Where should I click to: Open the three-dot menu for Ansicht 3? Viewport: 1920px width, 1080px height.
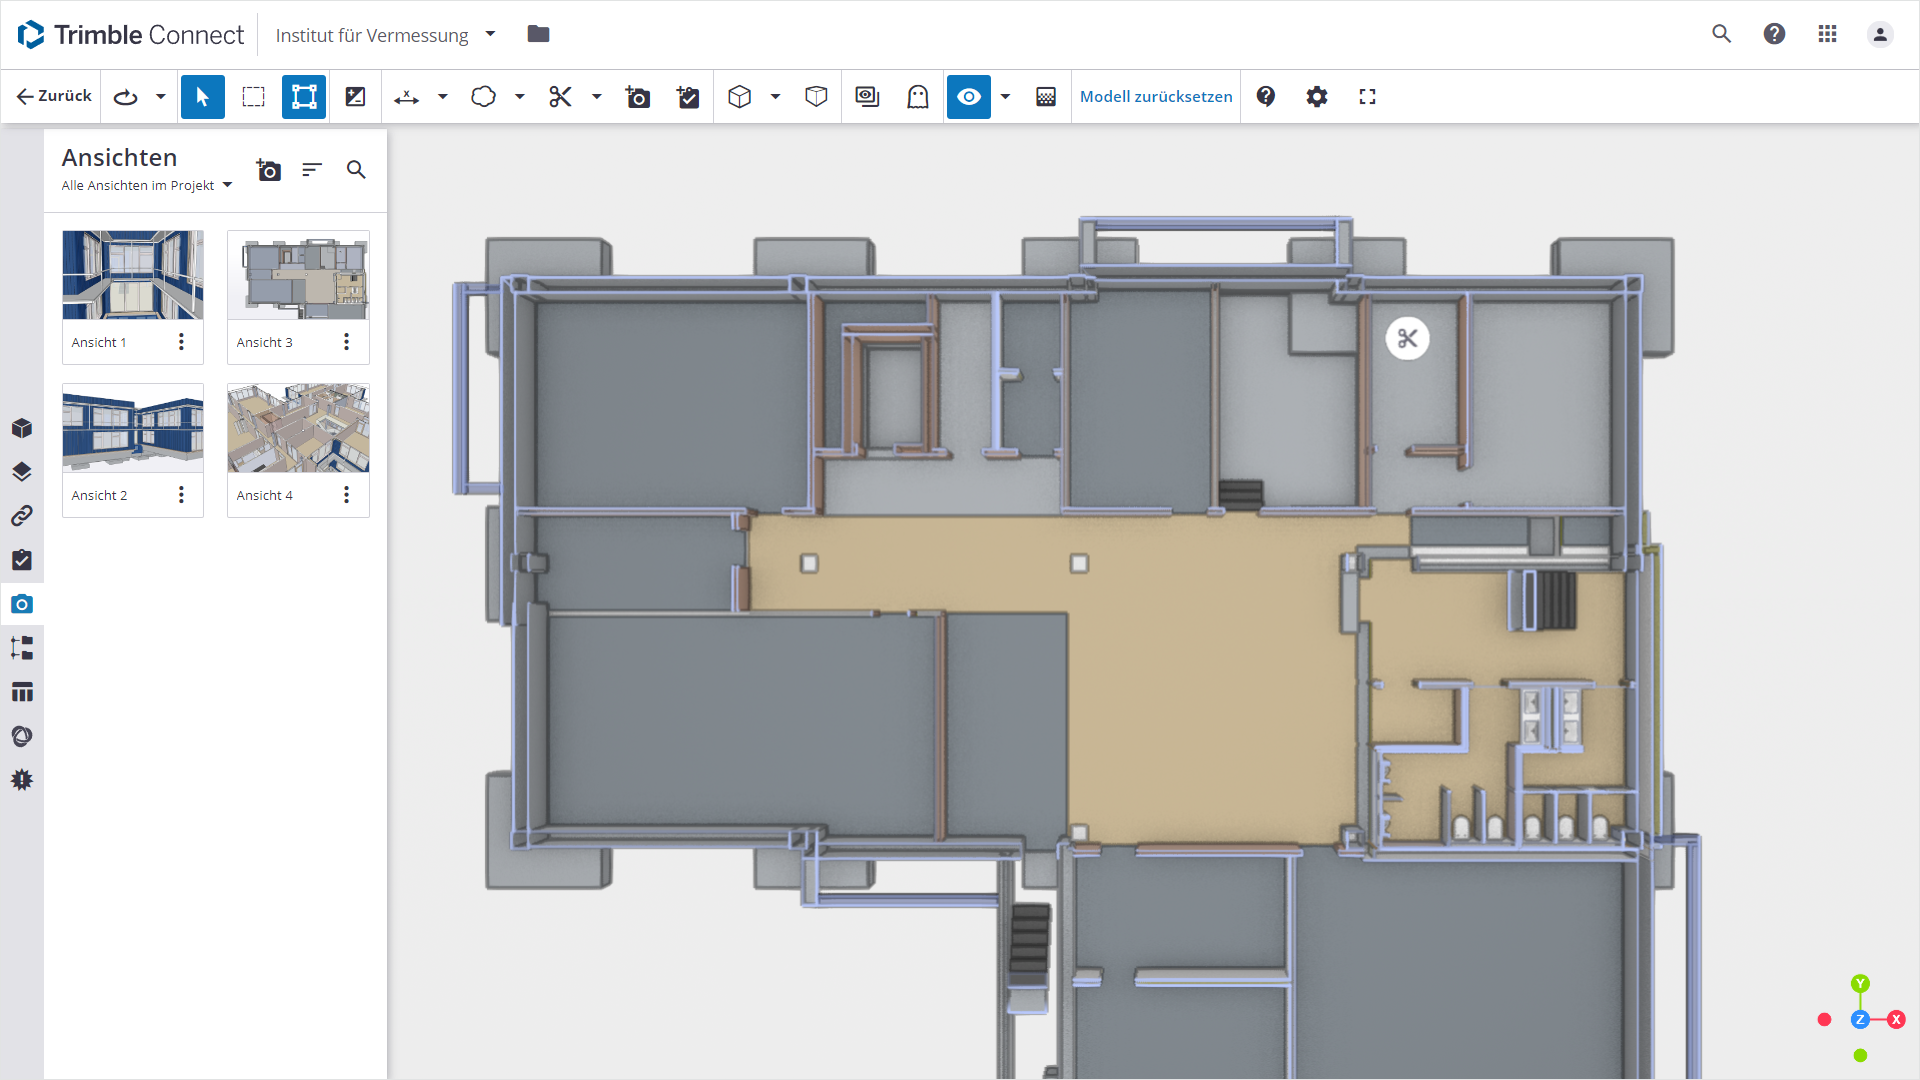(x=347, y=342)
